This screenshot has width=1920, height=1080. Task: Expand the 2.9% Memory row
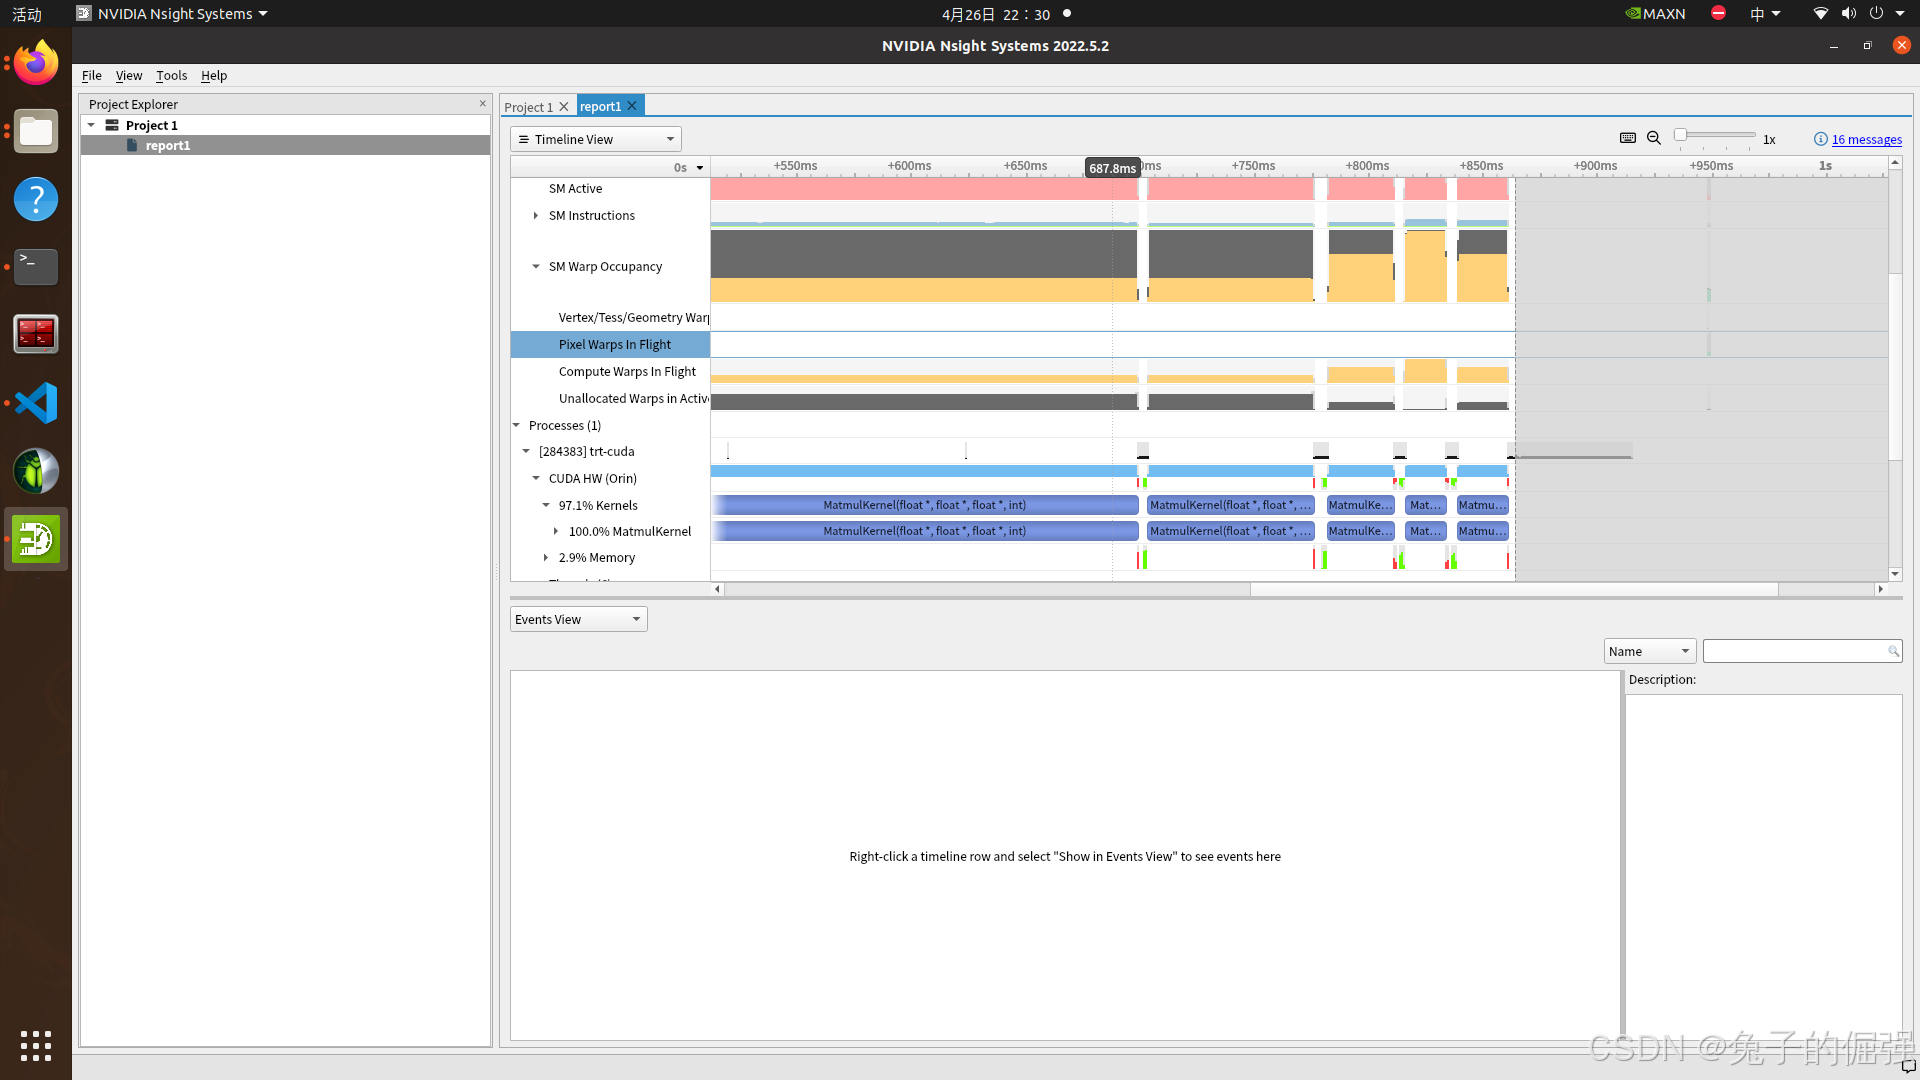(546, 557)
